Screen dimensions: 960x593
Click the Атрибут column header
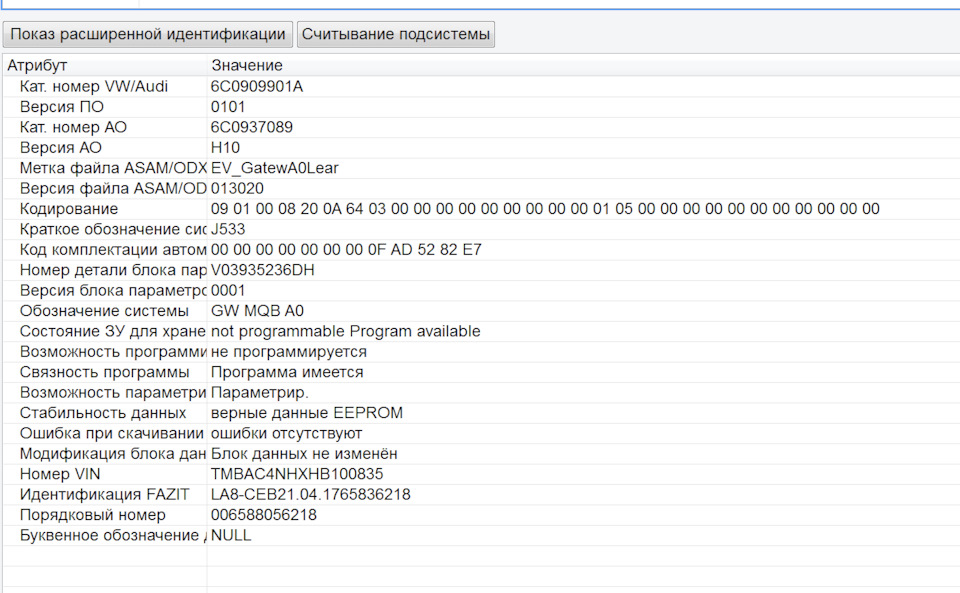tap(38, 66)
